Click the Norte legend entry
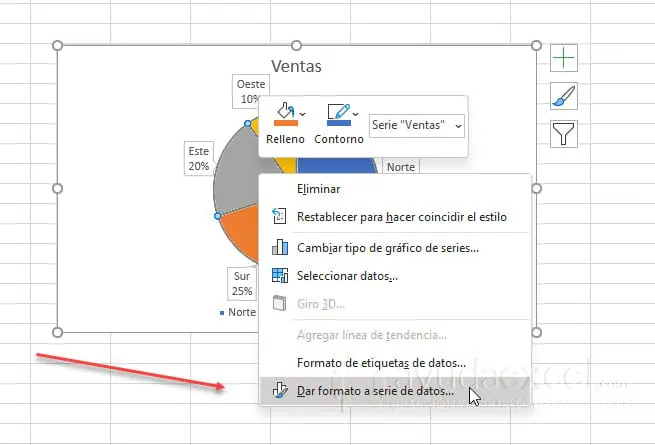 click(238, 312)
